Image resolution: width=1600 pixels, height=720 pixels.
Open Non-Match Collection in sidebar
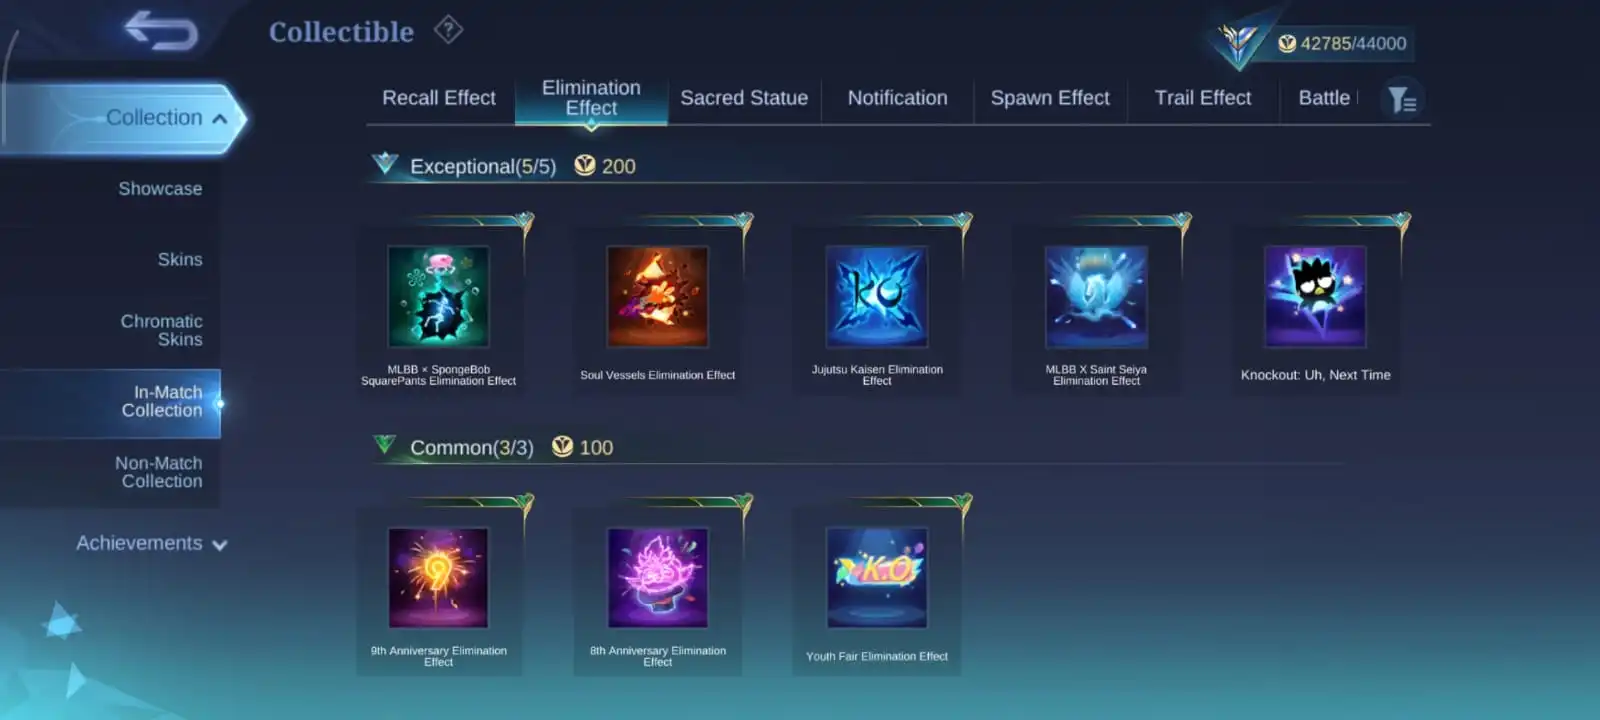(x=158, y=472)
